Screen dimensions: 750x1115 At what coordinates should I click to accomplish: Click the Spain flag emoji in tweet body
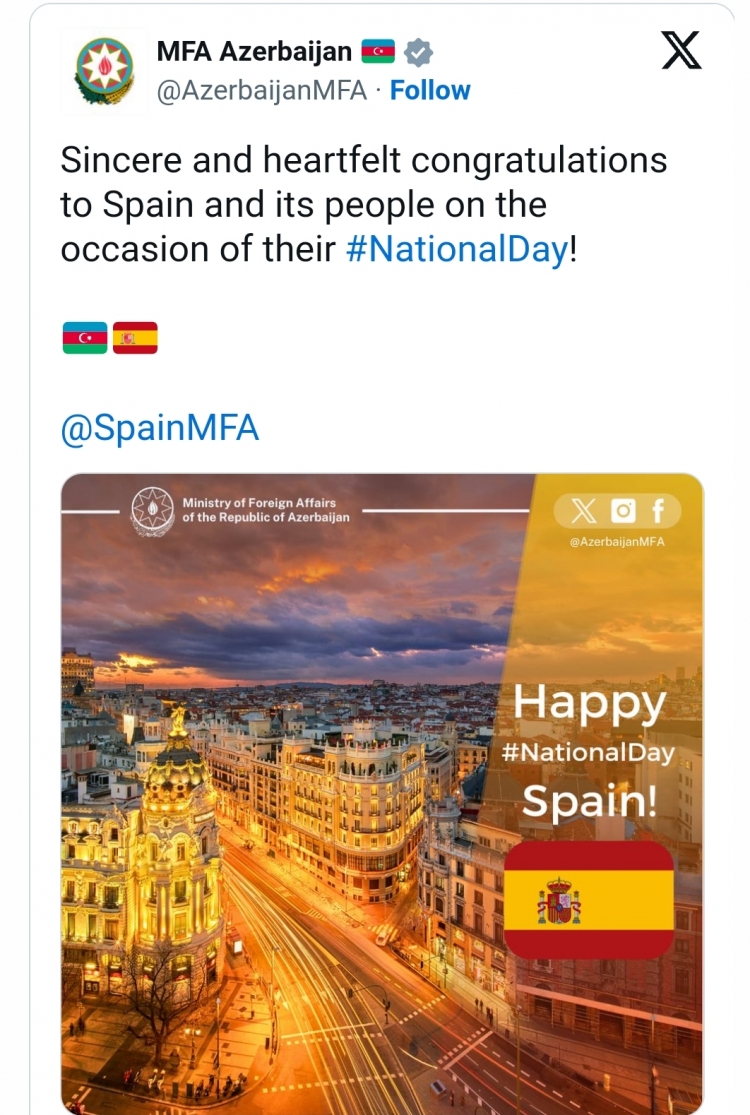(x=135, y=338)
